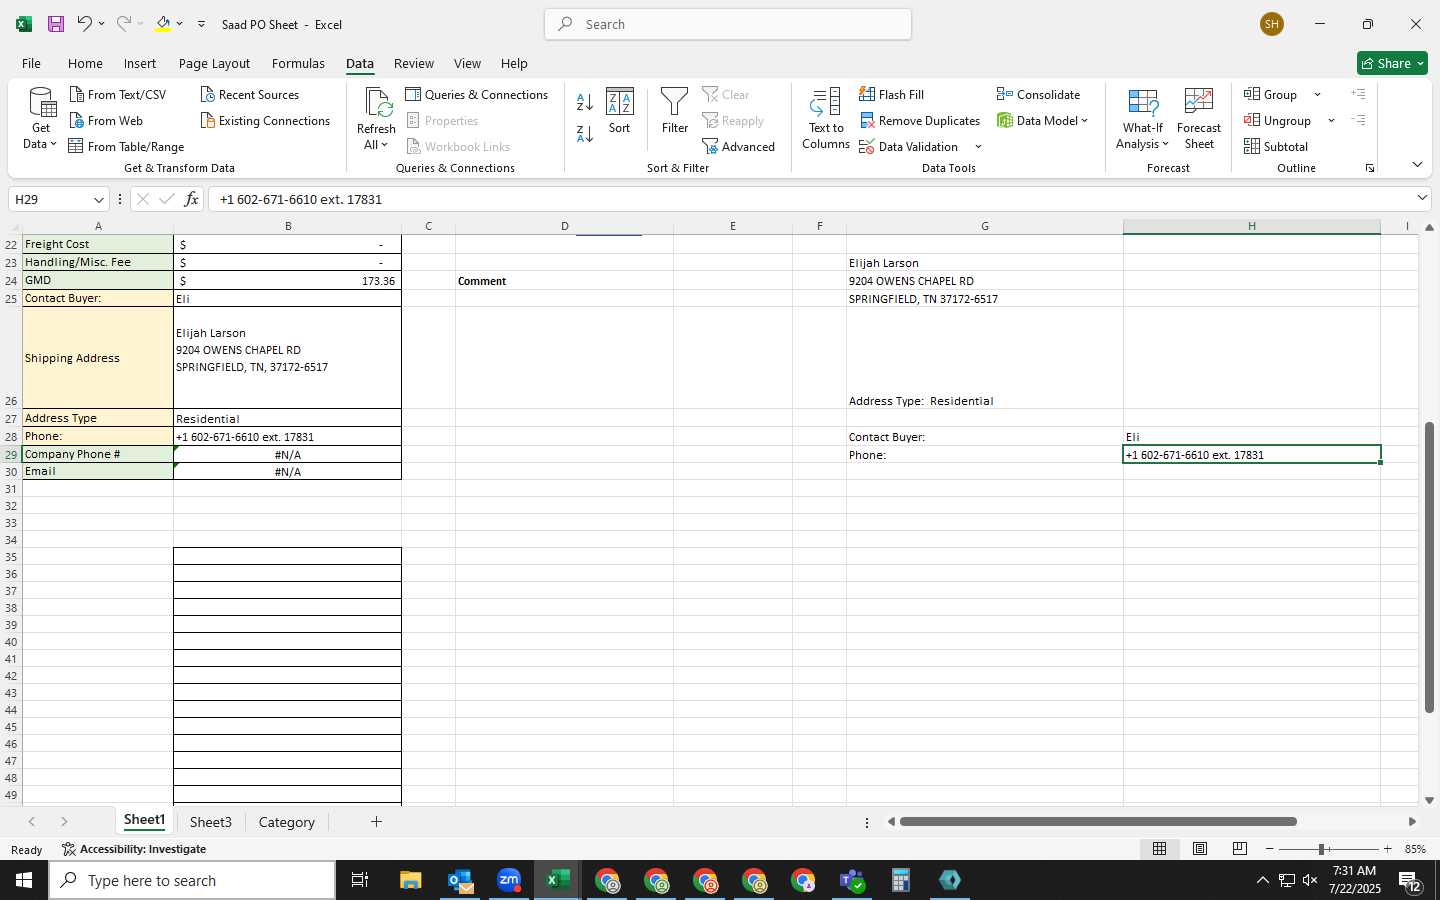Open Outline dialog launcher
This screenshot has width=1440, height=900.
[x=1370, y=168]
